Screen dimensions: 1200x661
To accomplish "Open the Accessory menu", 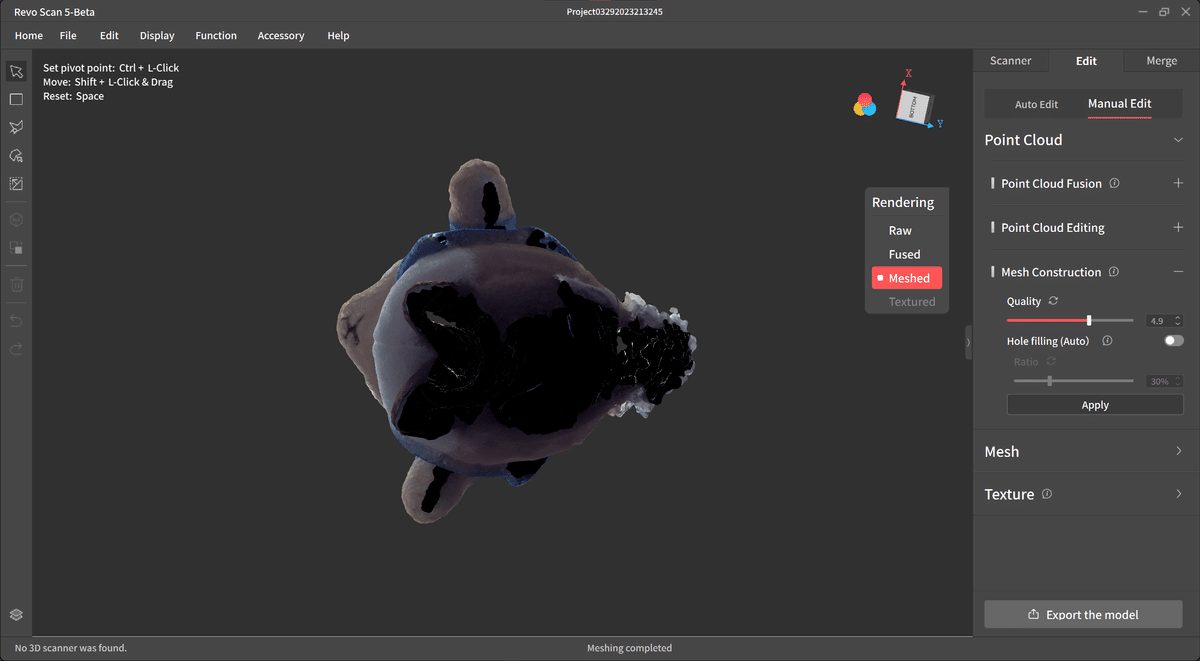I will [281, 36].
